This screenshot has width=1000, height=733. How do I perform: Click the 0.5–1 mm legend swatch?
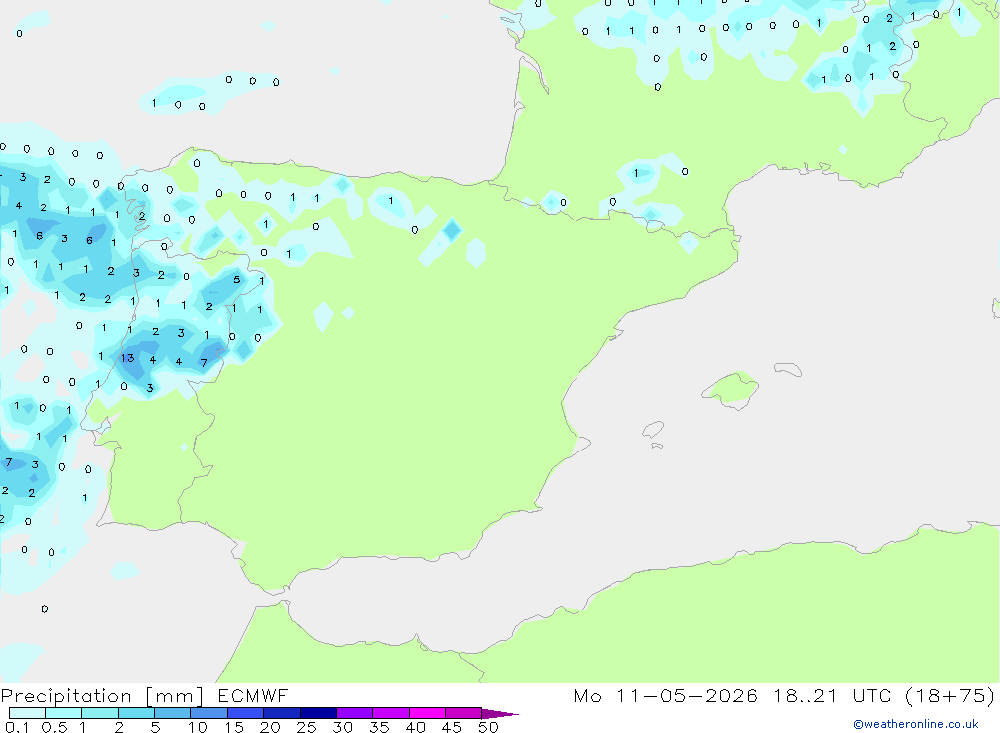tap(64, 713)
